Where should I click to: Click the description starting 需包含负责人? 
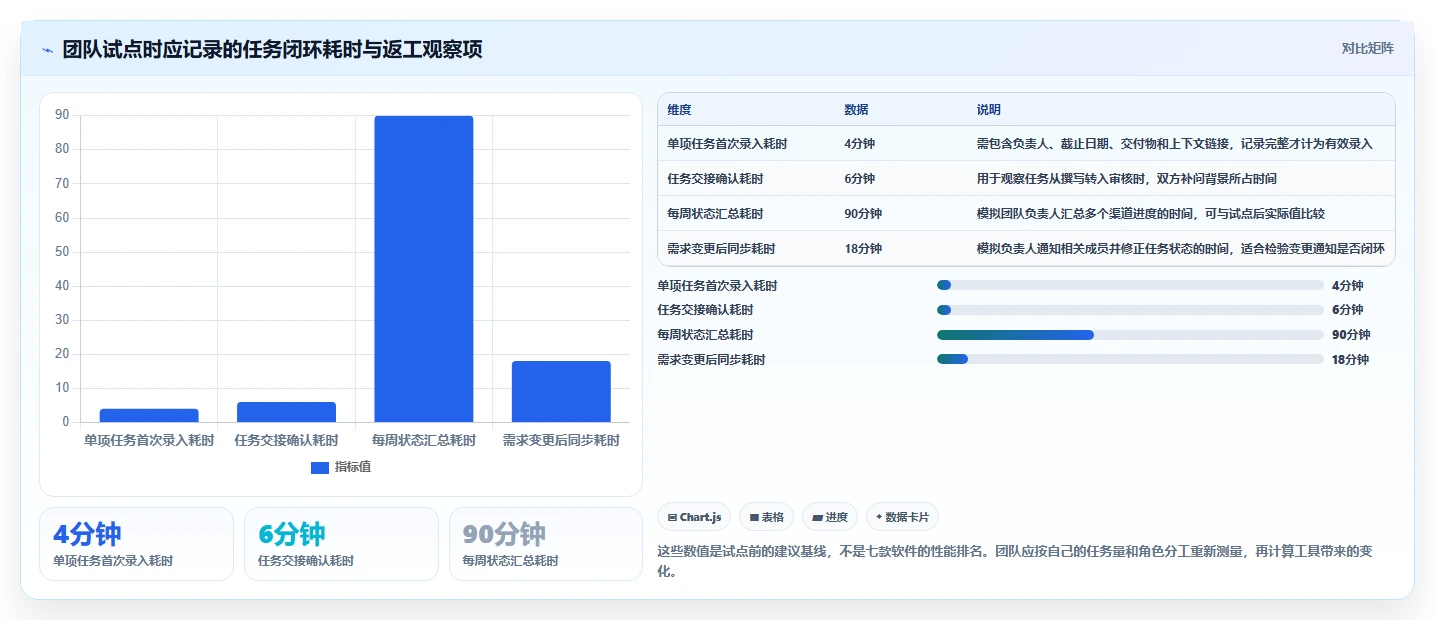pyautogui.click(x=1174, y=144)
